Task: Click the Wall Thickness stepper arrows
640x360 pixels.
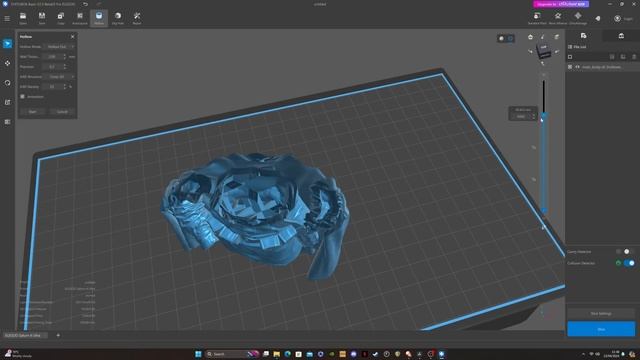Action: point(64,57)
